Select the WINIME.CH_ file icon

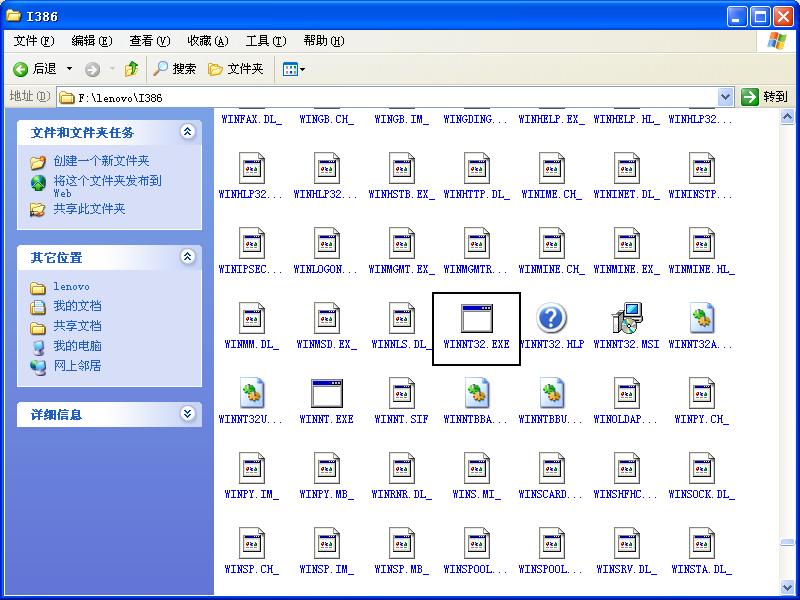click(552, 168)
